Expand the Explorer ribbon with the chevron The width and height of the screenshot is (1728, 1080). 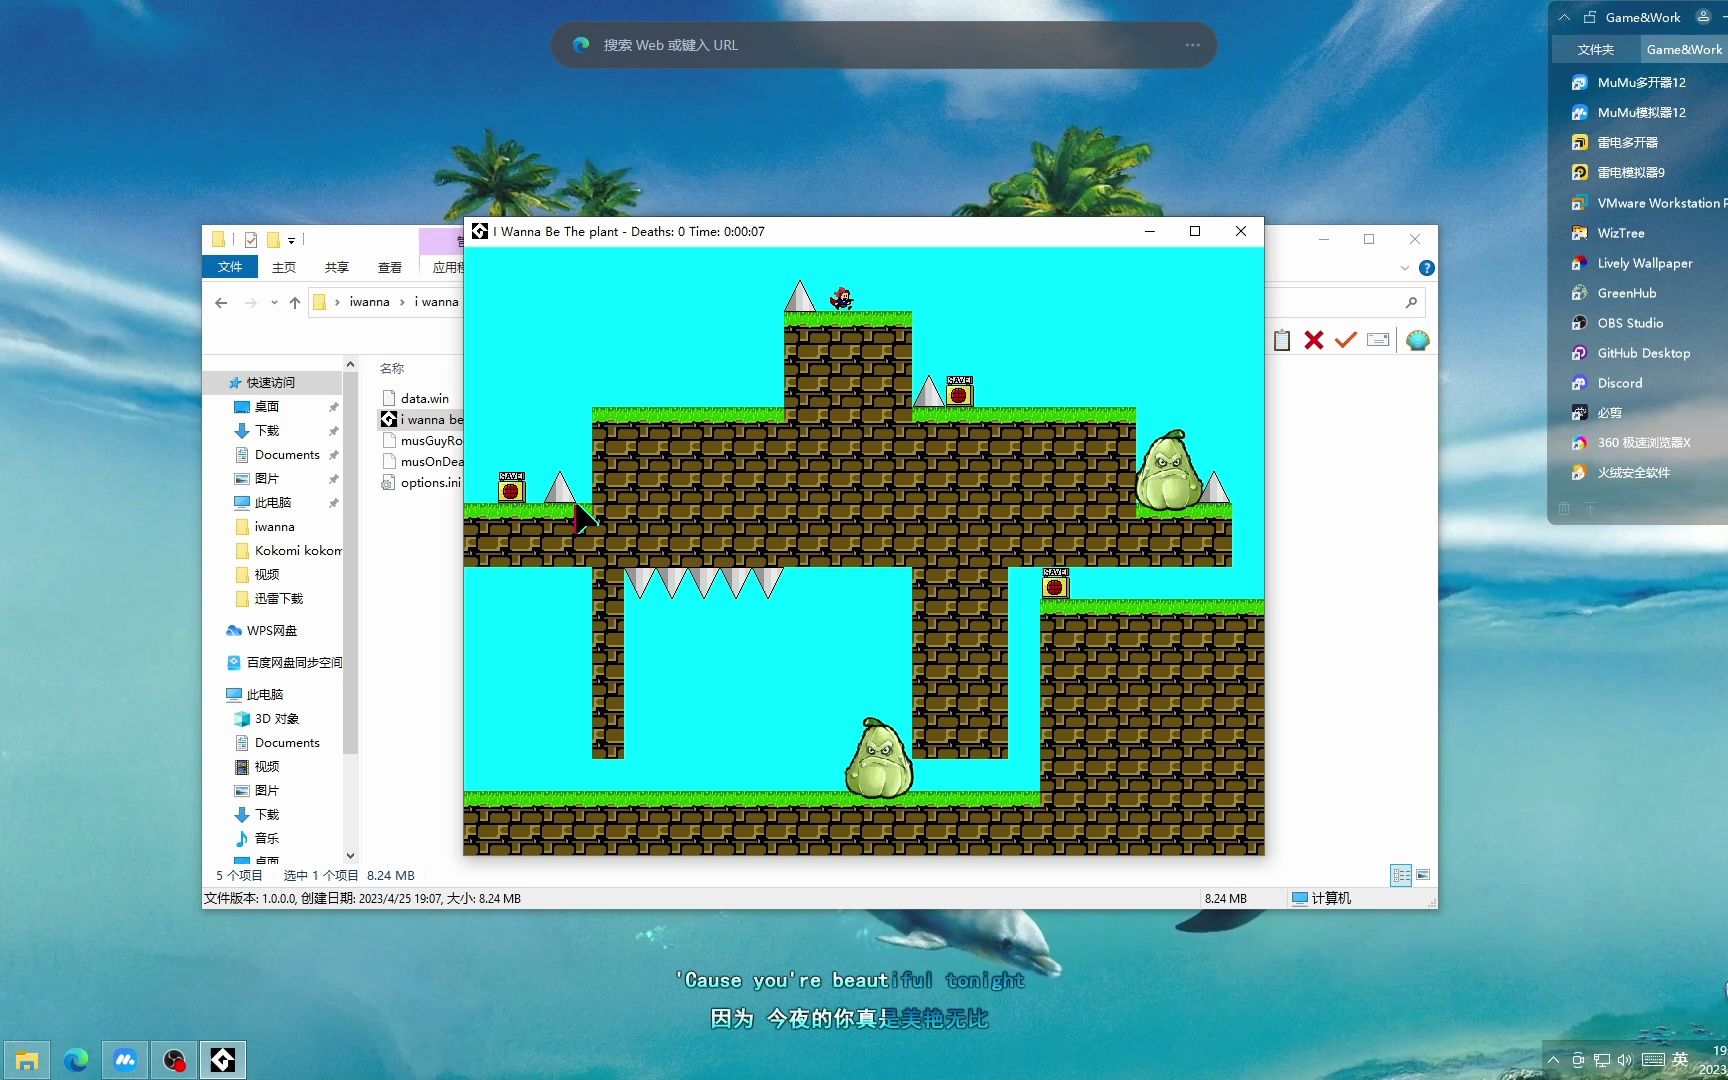(1405, 268)
